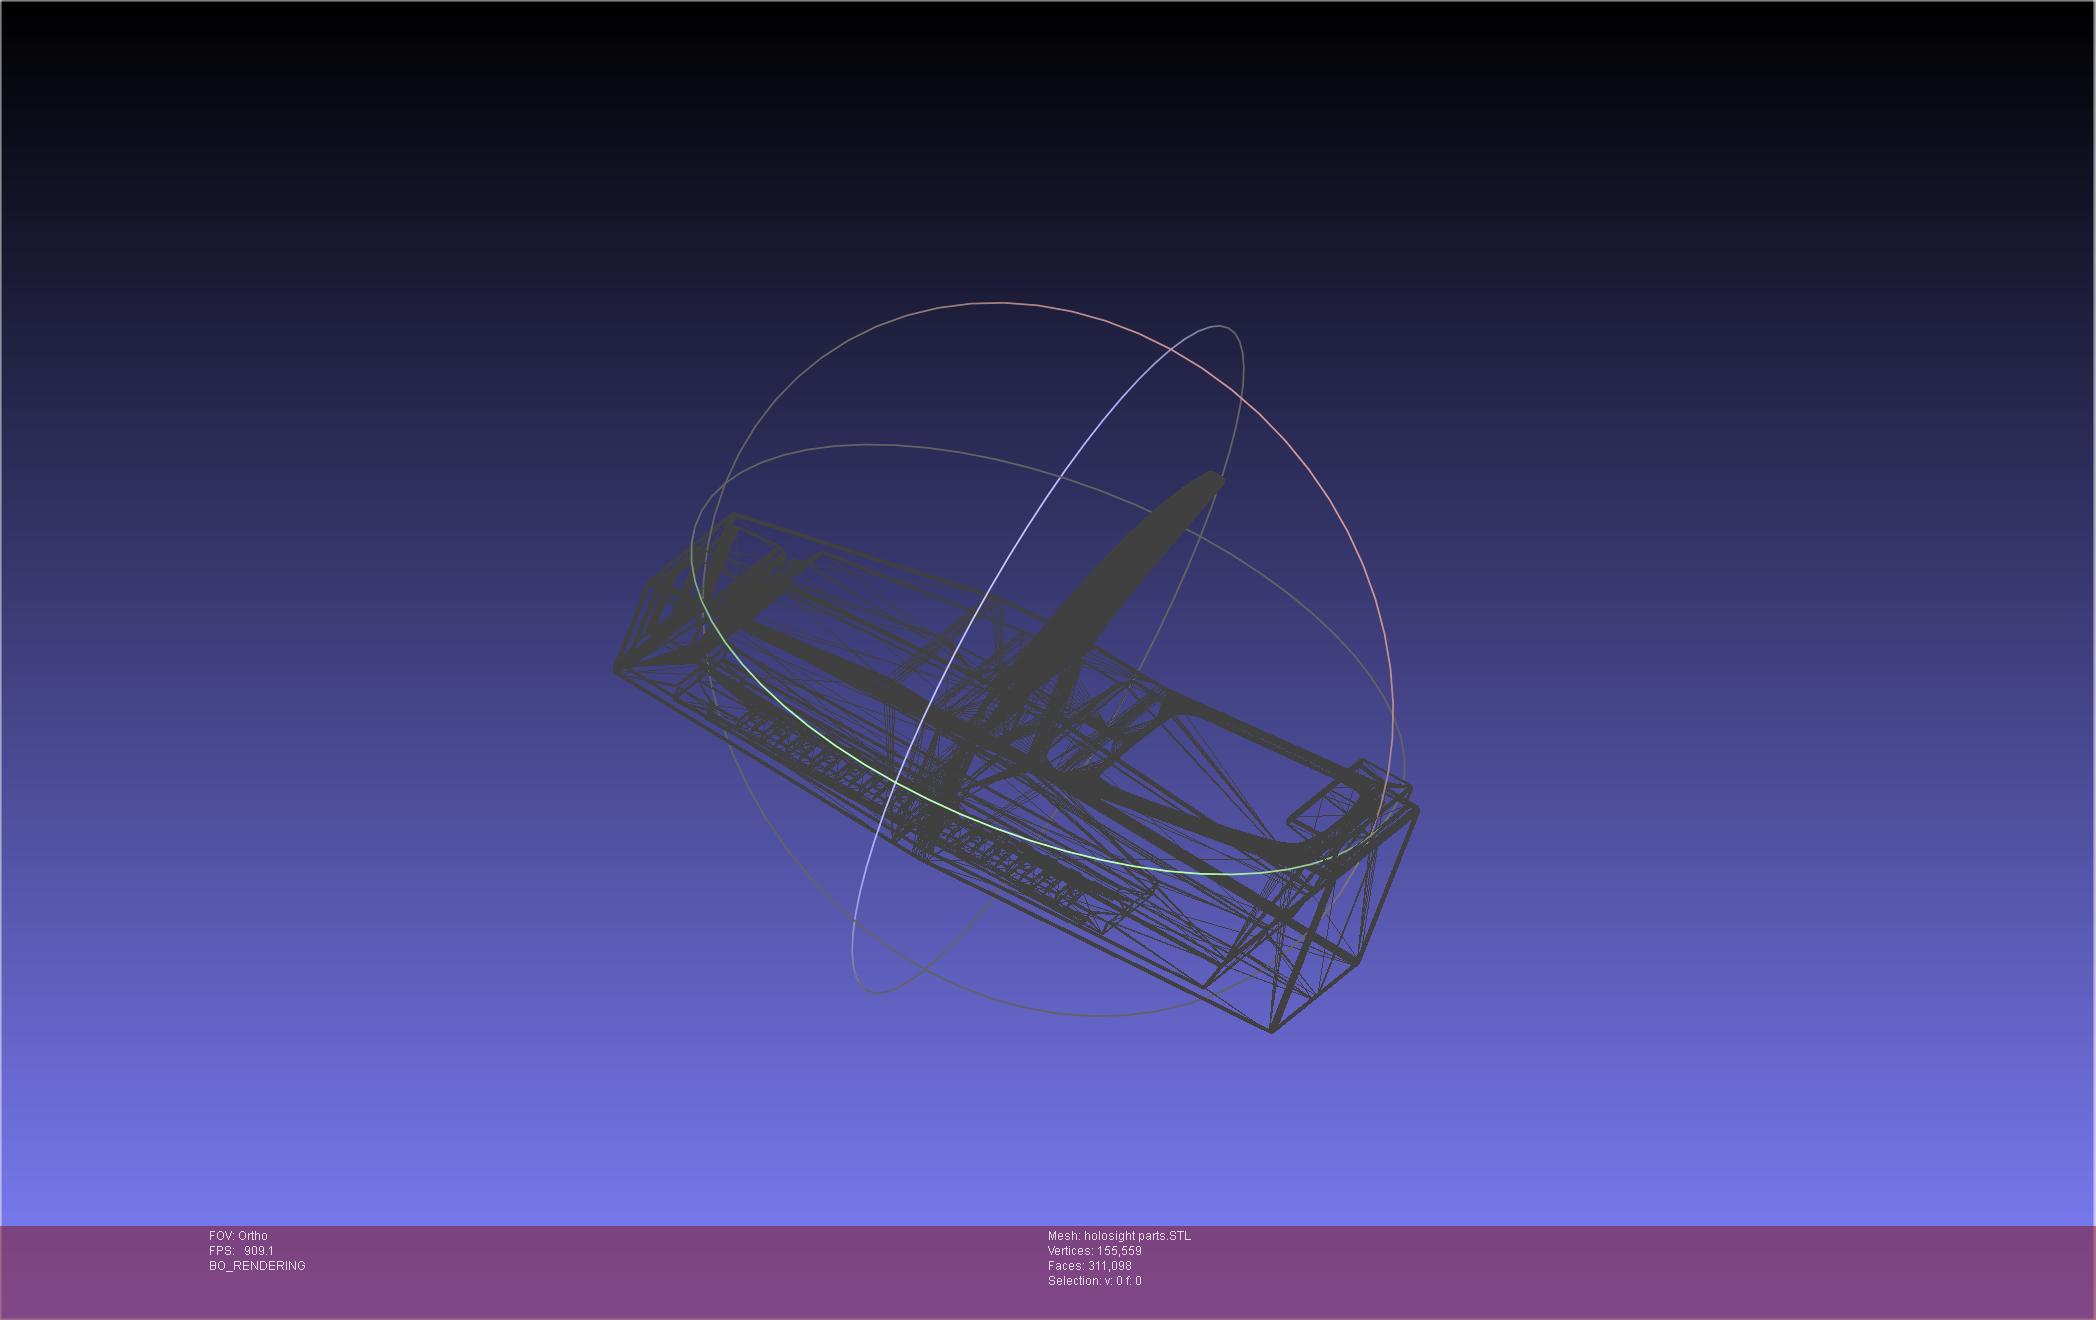Click the BO_RENDERING status text
This screenshot has height=1320, width=2096.
point(257,1266)
